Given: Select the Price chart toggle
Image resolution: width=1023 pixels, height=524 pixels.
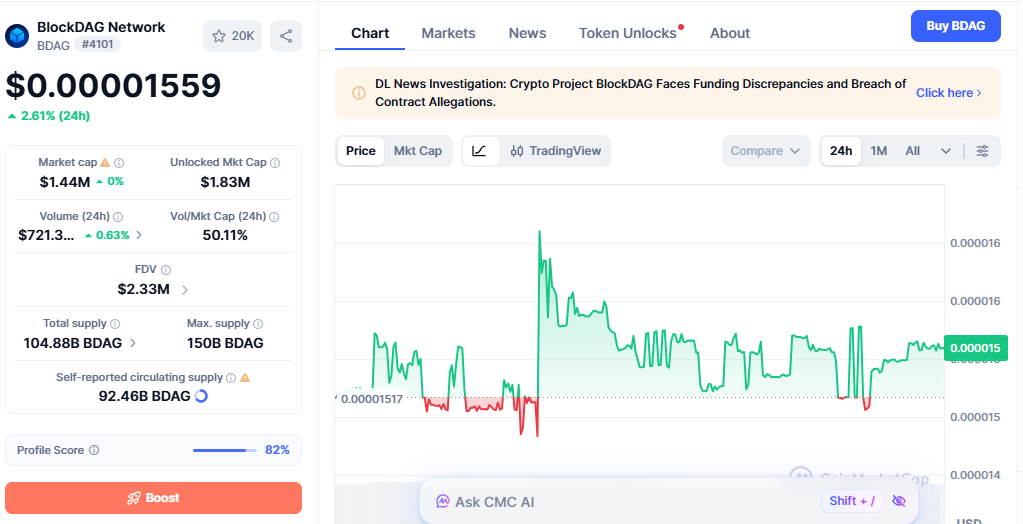Looking at the screenshot, I should (x=361, y=151).
